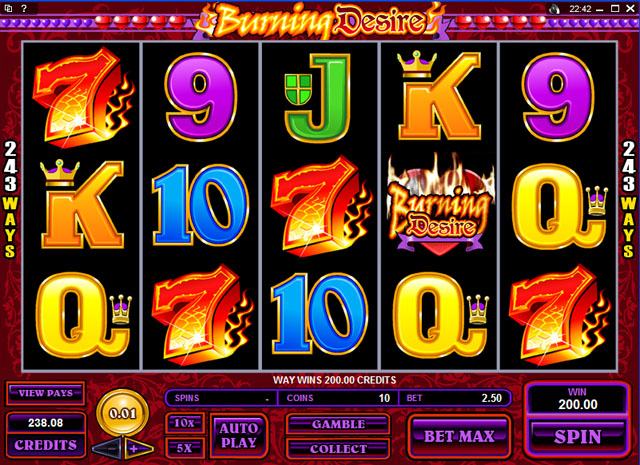The image size is (640, 465).
Task: Click the green J symbol
Action: tap(318, 97)
